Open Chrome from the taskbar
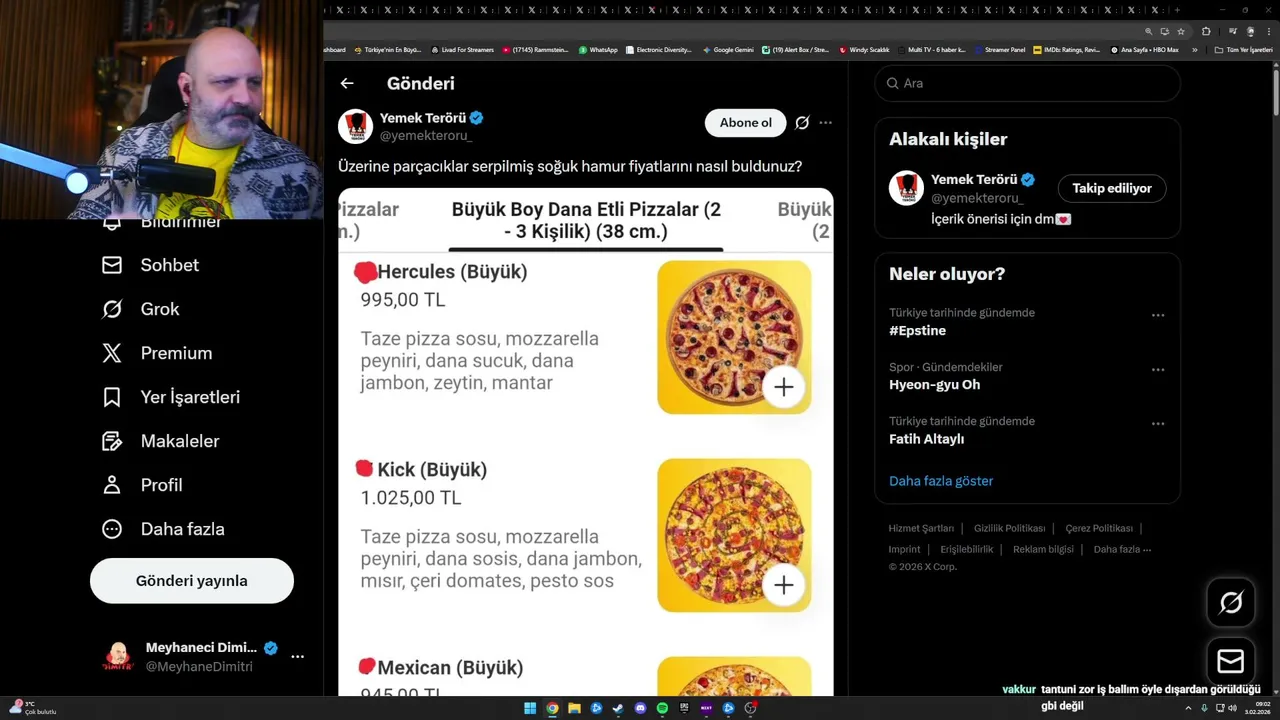The width and height of the screenshot is (1280, 720). [552, 709]
